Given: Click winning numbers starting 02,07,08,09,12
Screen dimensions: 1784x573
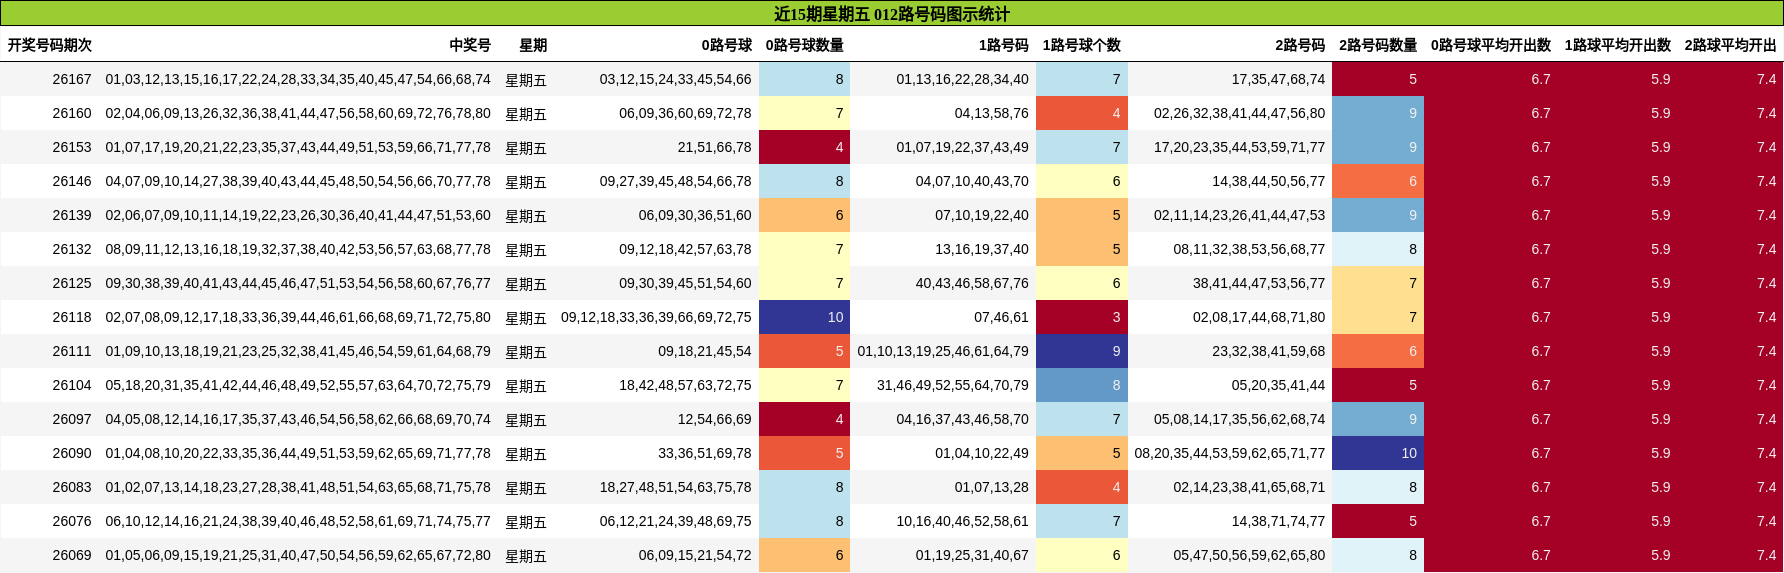Looking at the screenshot, I should tap(298, 317).
